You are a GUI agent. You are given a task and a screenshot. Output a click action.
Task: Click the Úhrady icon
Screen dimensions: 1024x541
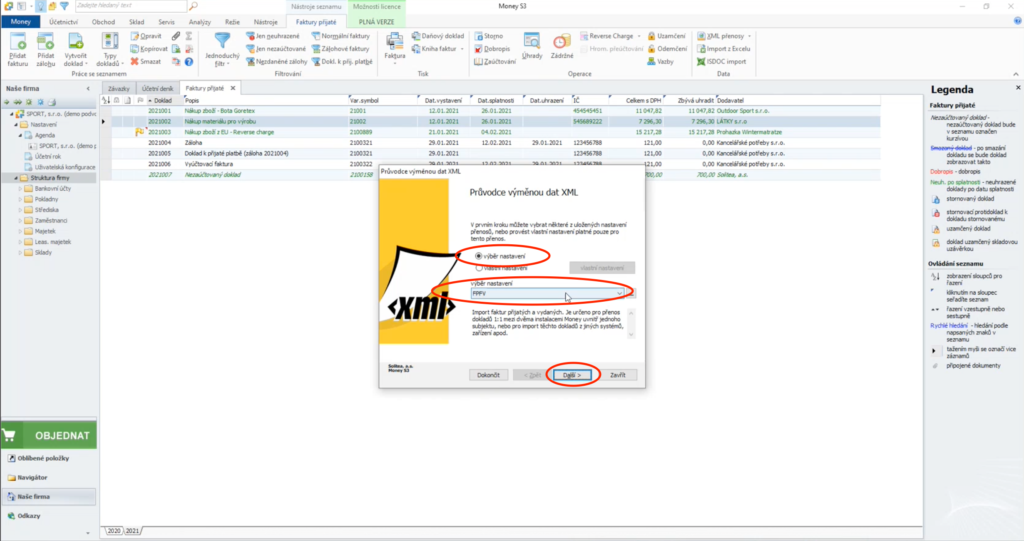point(532,47)
